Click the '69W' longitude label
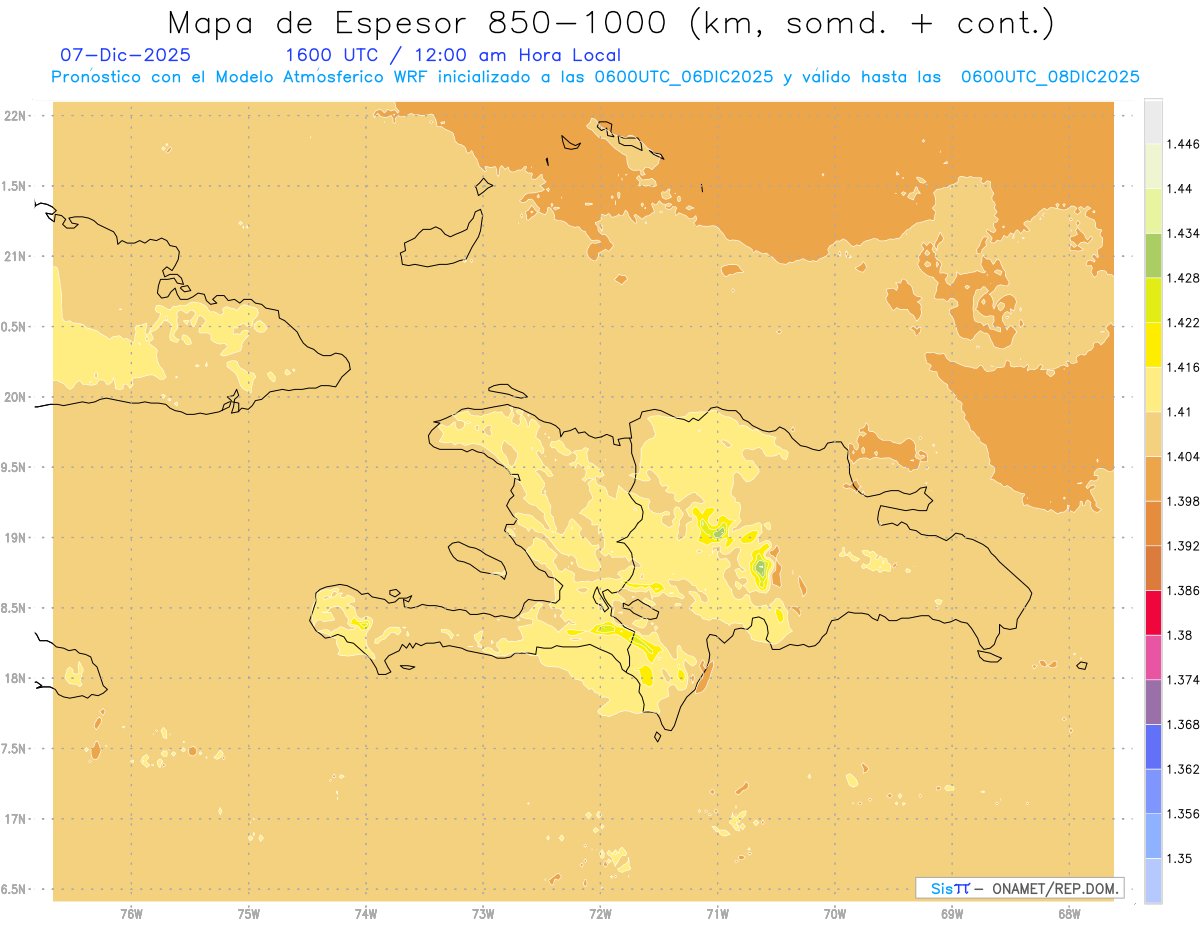 (952, 913)
